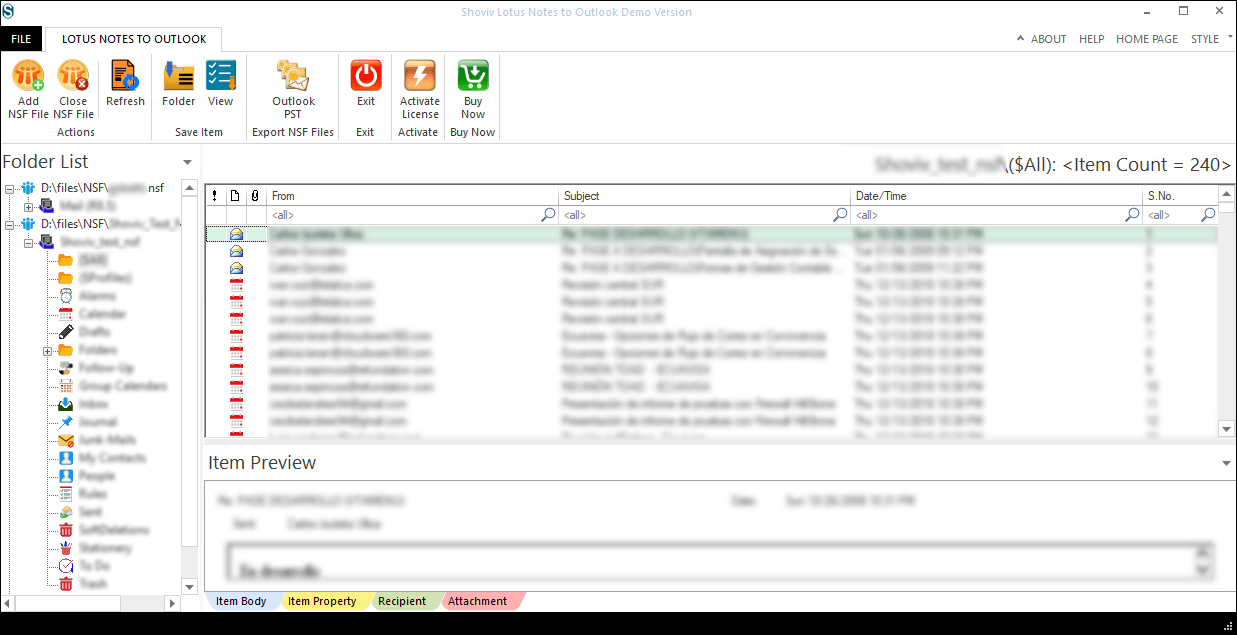The image size is (1237, 635).
Task: Switch to the Recipient tab
Action: tap(402, 601)
